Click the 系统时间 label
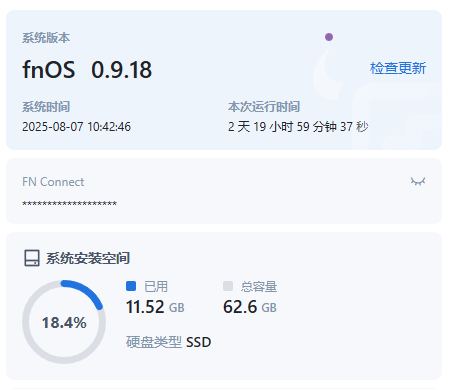456x389 pixels. [x=46, y=107]
